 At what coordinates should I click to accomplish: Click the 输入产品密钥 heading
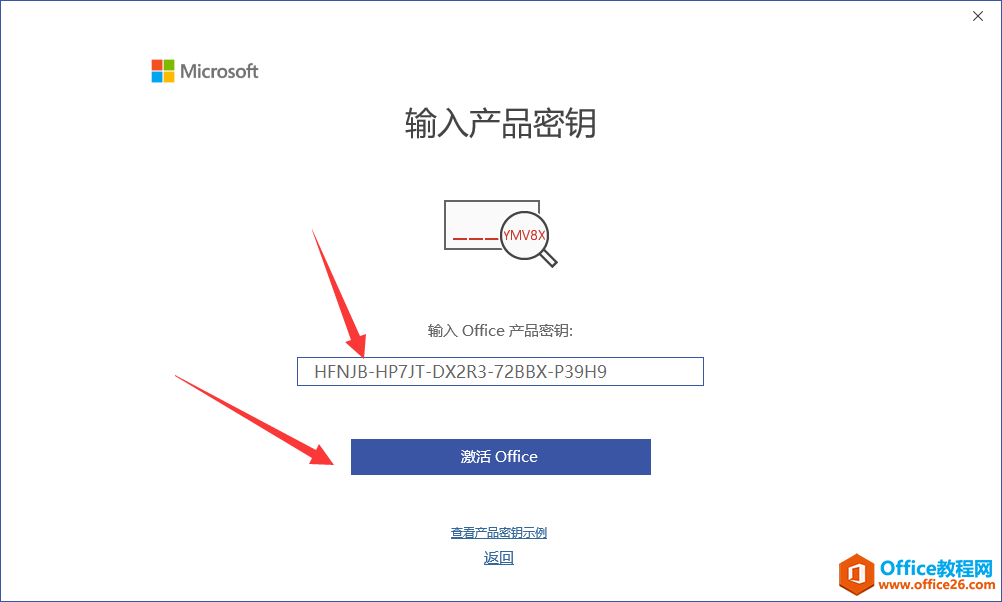500,123
